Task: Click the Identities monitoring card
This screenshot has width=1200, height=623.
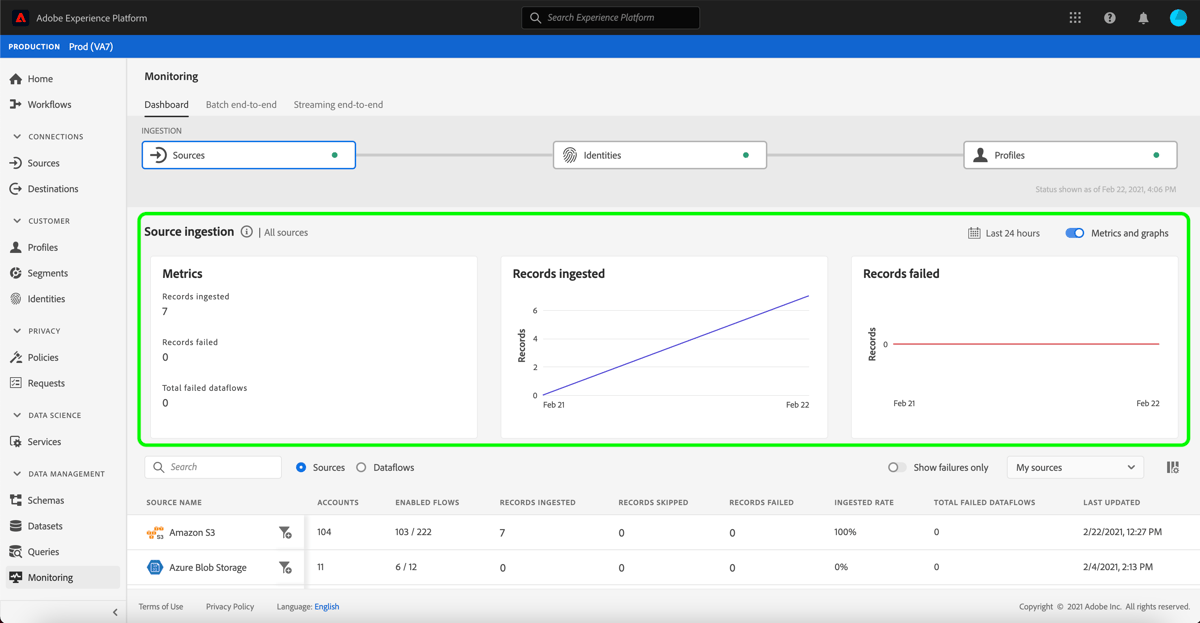Action: [x=660, y=155]
